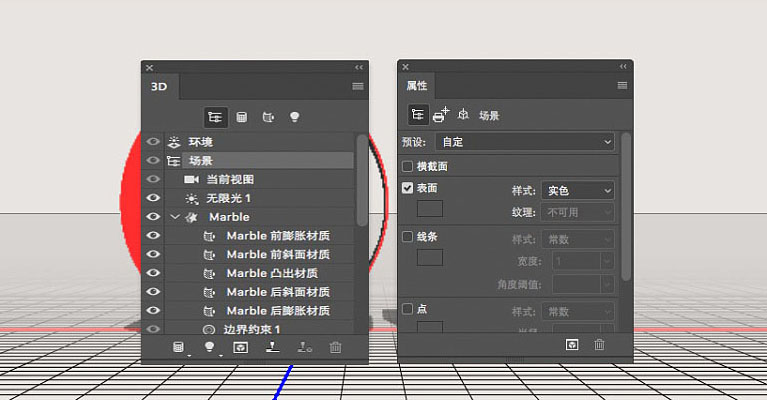Enable the 线条 checkbox
Viewport: 767px width, 400px height.
pyautogui.click(x=407, y=237)
